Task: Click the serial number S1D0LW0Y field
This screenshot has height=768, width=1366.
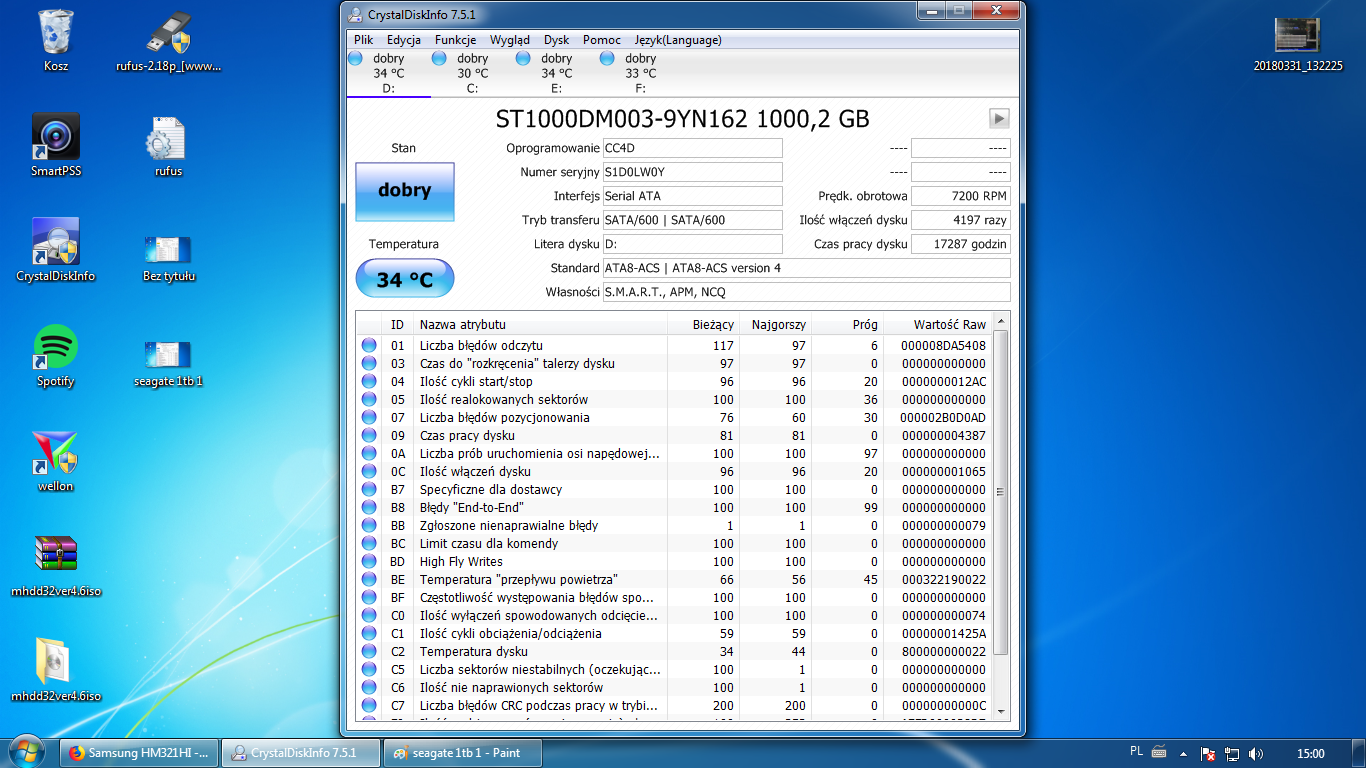Action: tap(693, 172)
